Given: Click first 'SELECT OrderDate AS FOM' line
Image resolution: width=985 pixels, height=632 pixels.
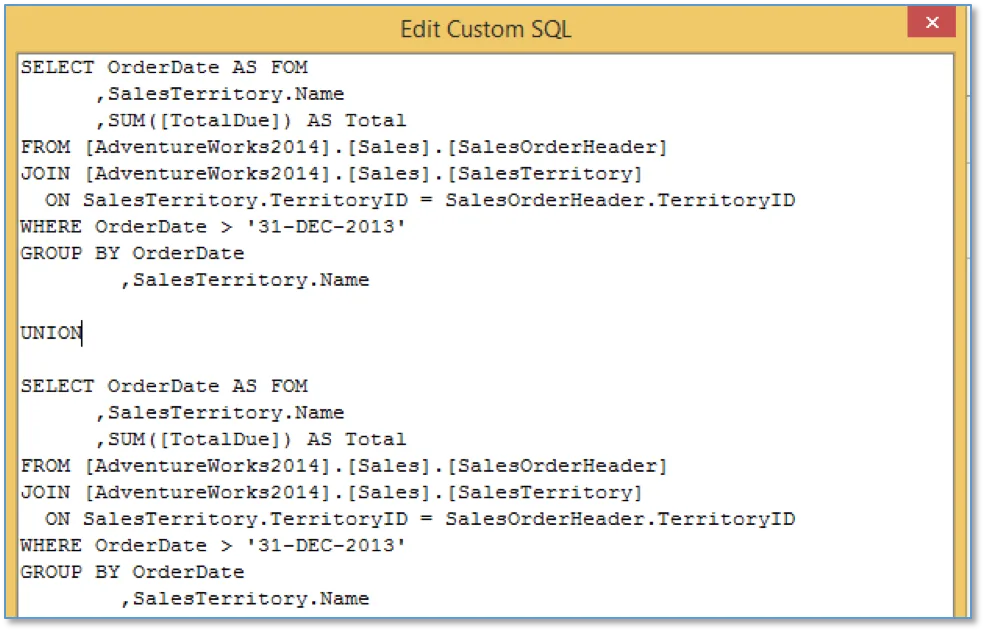Looking at the screenshot, I should pyautogui.click(x=164, y=67).
